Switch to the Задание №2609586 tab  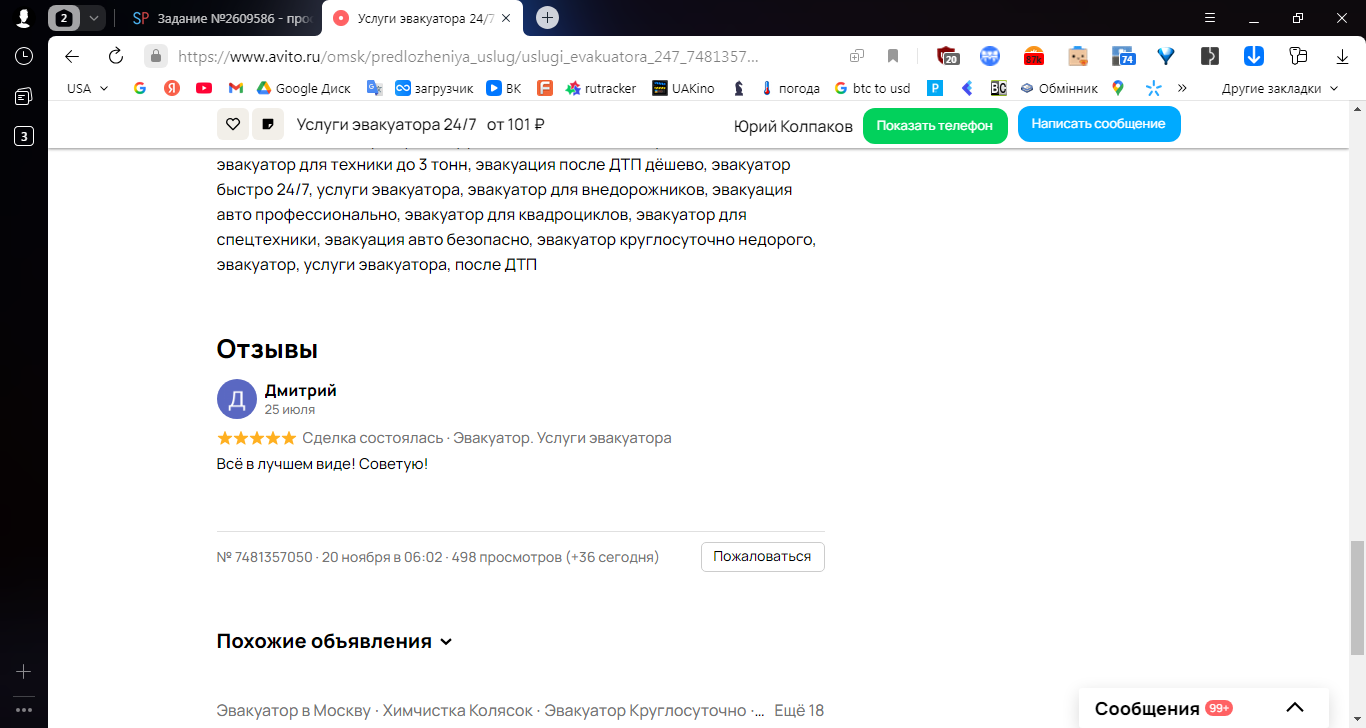coord(224,18)
